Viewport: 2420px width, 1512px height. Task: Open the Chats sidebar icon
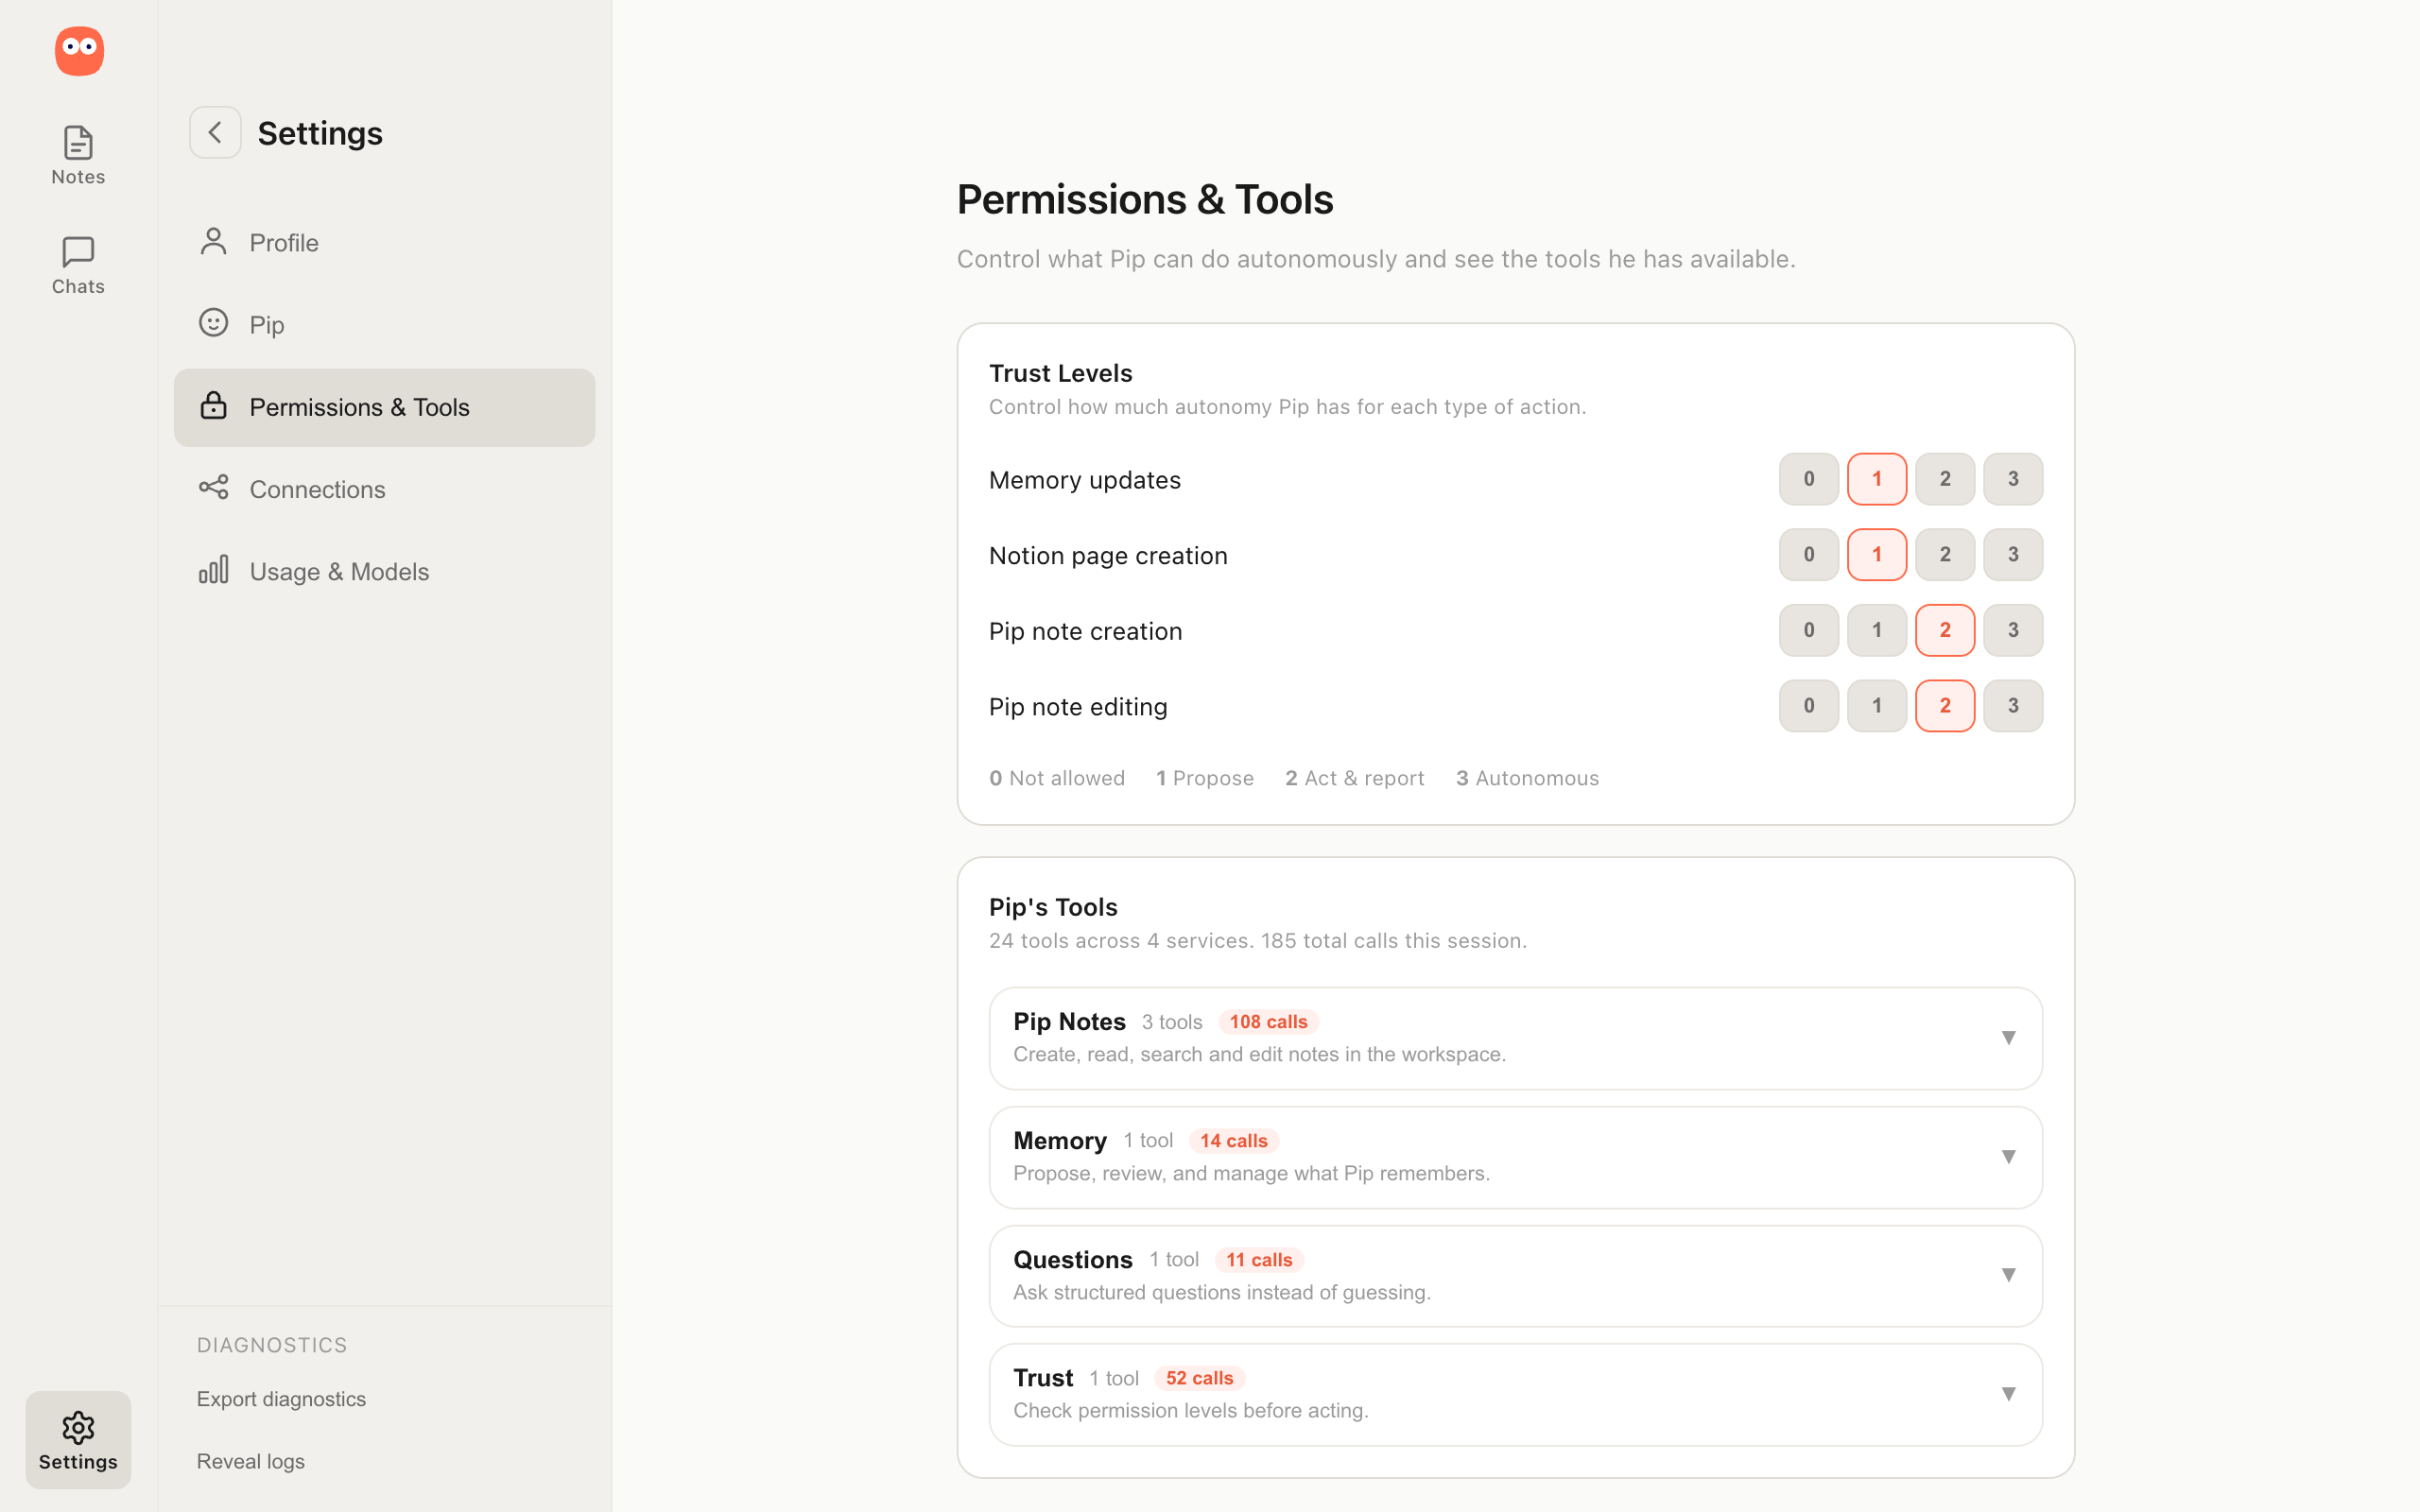[78, 252]
